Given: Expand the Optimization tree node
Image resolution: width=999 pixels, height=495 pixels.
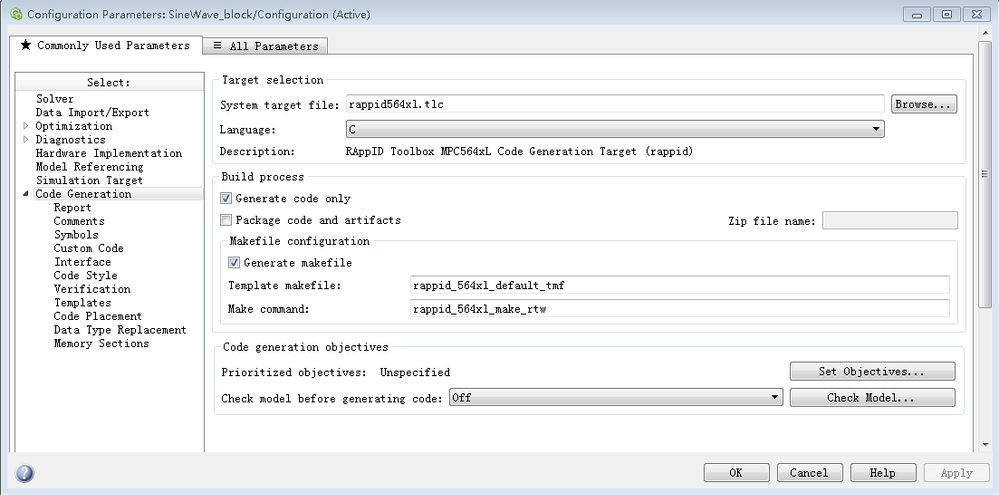Looking at the screenshot, I should (26, 127).
